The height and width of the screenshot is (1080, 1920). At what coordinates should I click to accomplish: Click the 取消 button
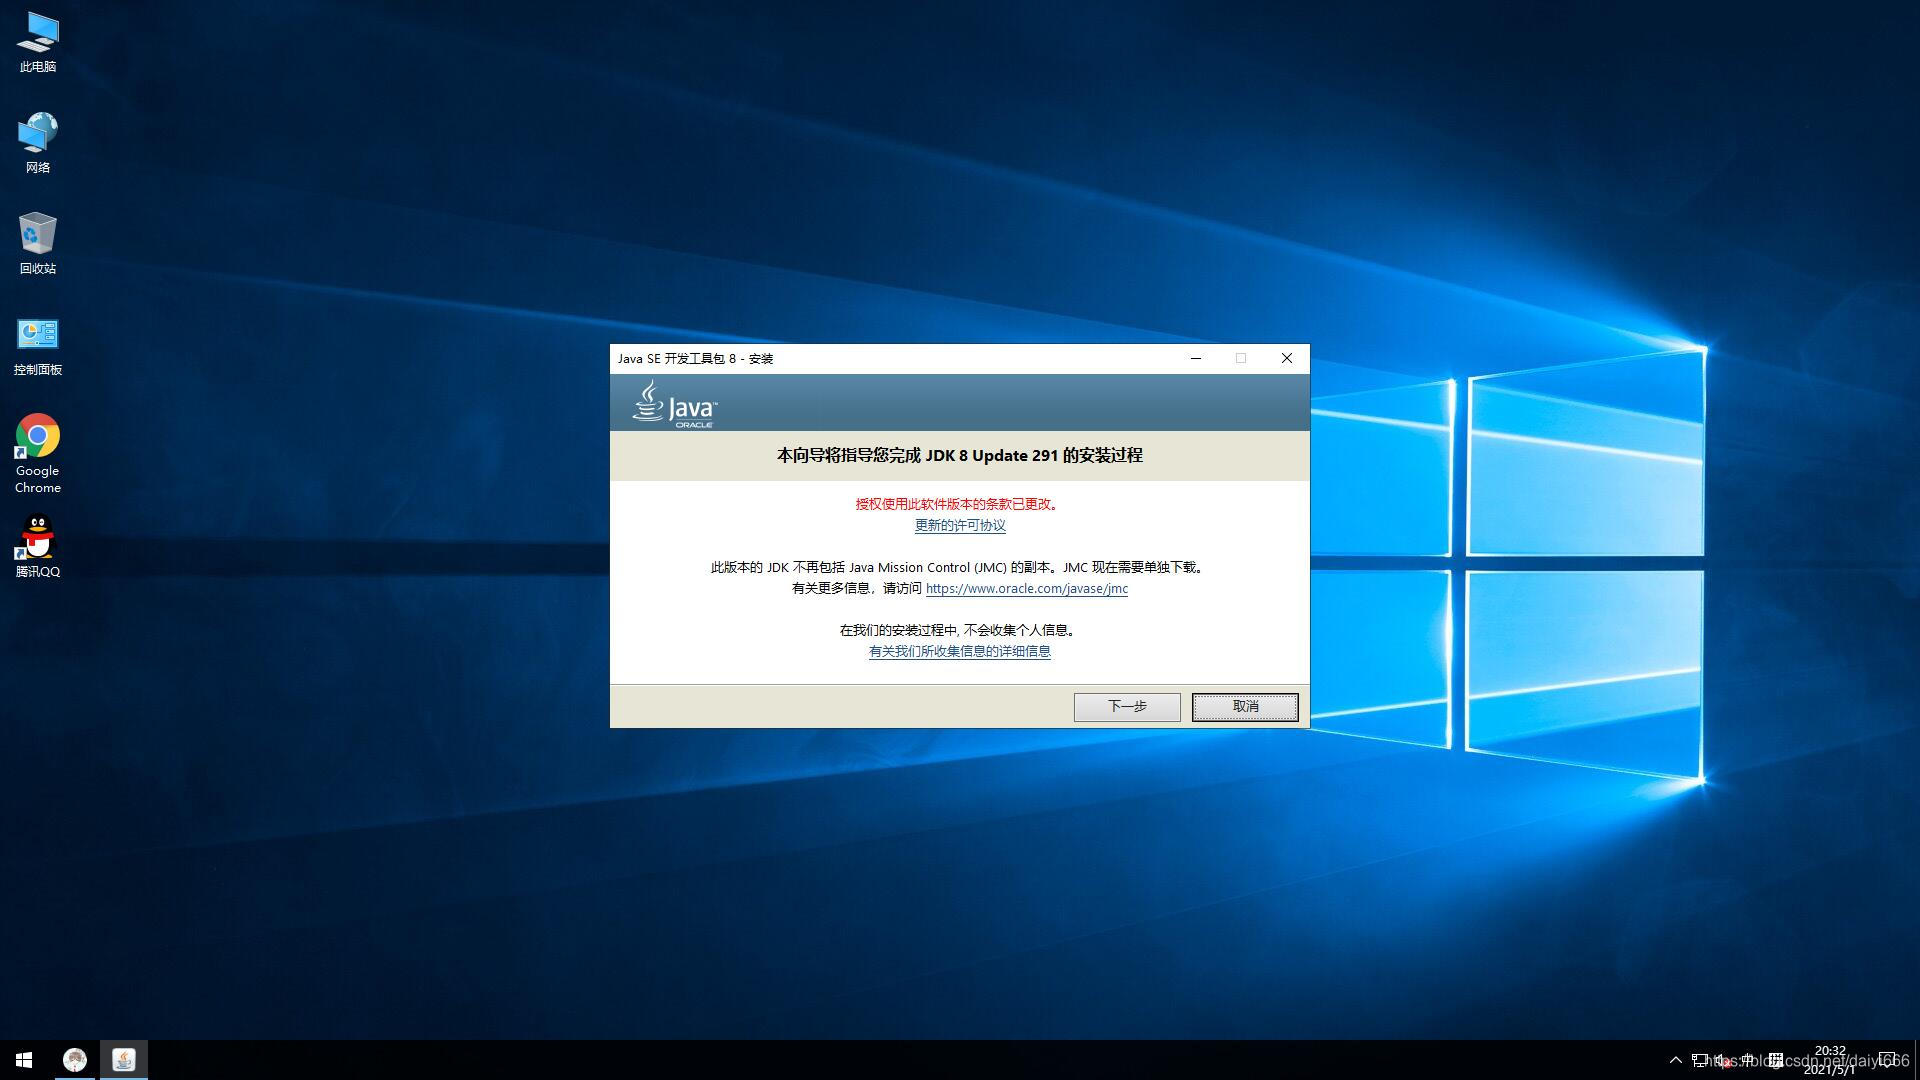[x=1245, y=707]
